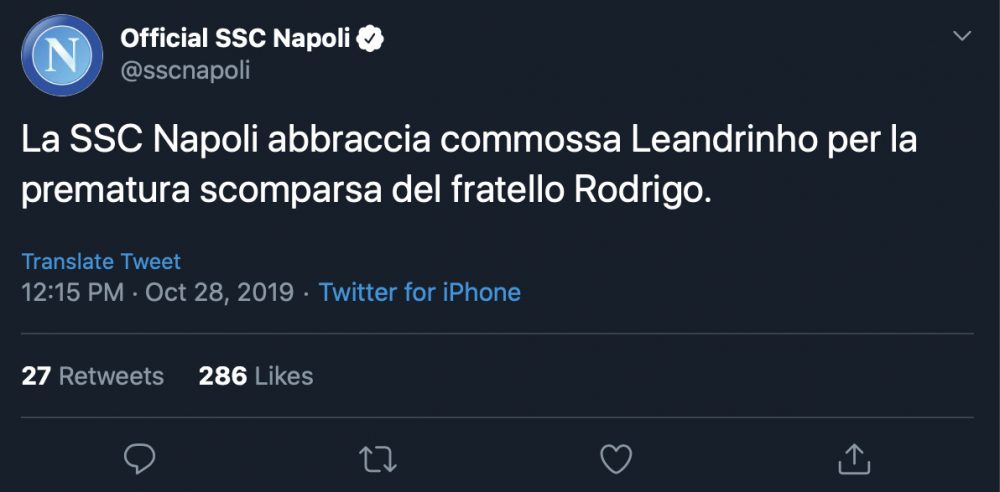Click the Translate Tweet link
Screen dimensions: 1000x492
click(x=101, y=262)
